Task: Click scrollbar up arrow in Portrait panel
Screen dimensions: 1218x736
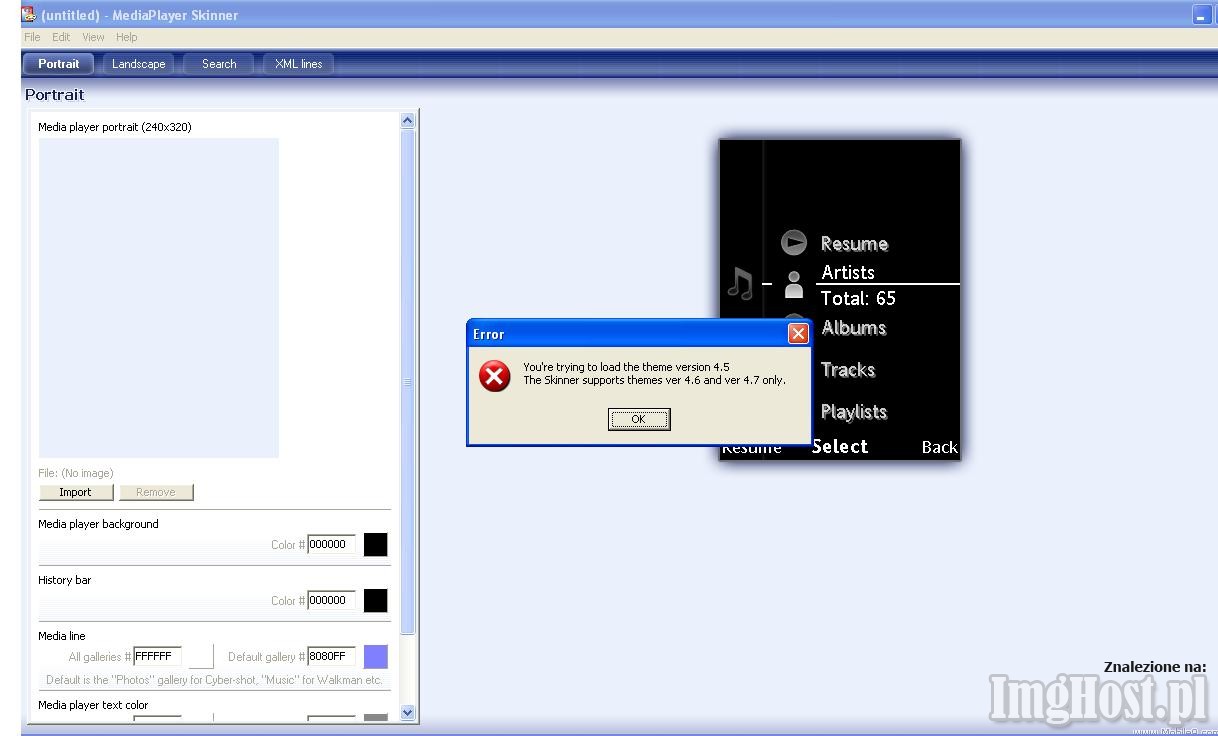Action: click(x=407, y=121)
